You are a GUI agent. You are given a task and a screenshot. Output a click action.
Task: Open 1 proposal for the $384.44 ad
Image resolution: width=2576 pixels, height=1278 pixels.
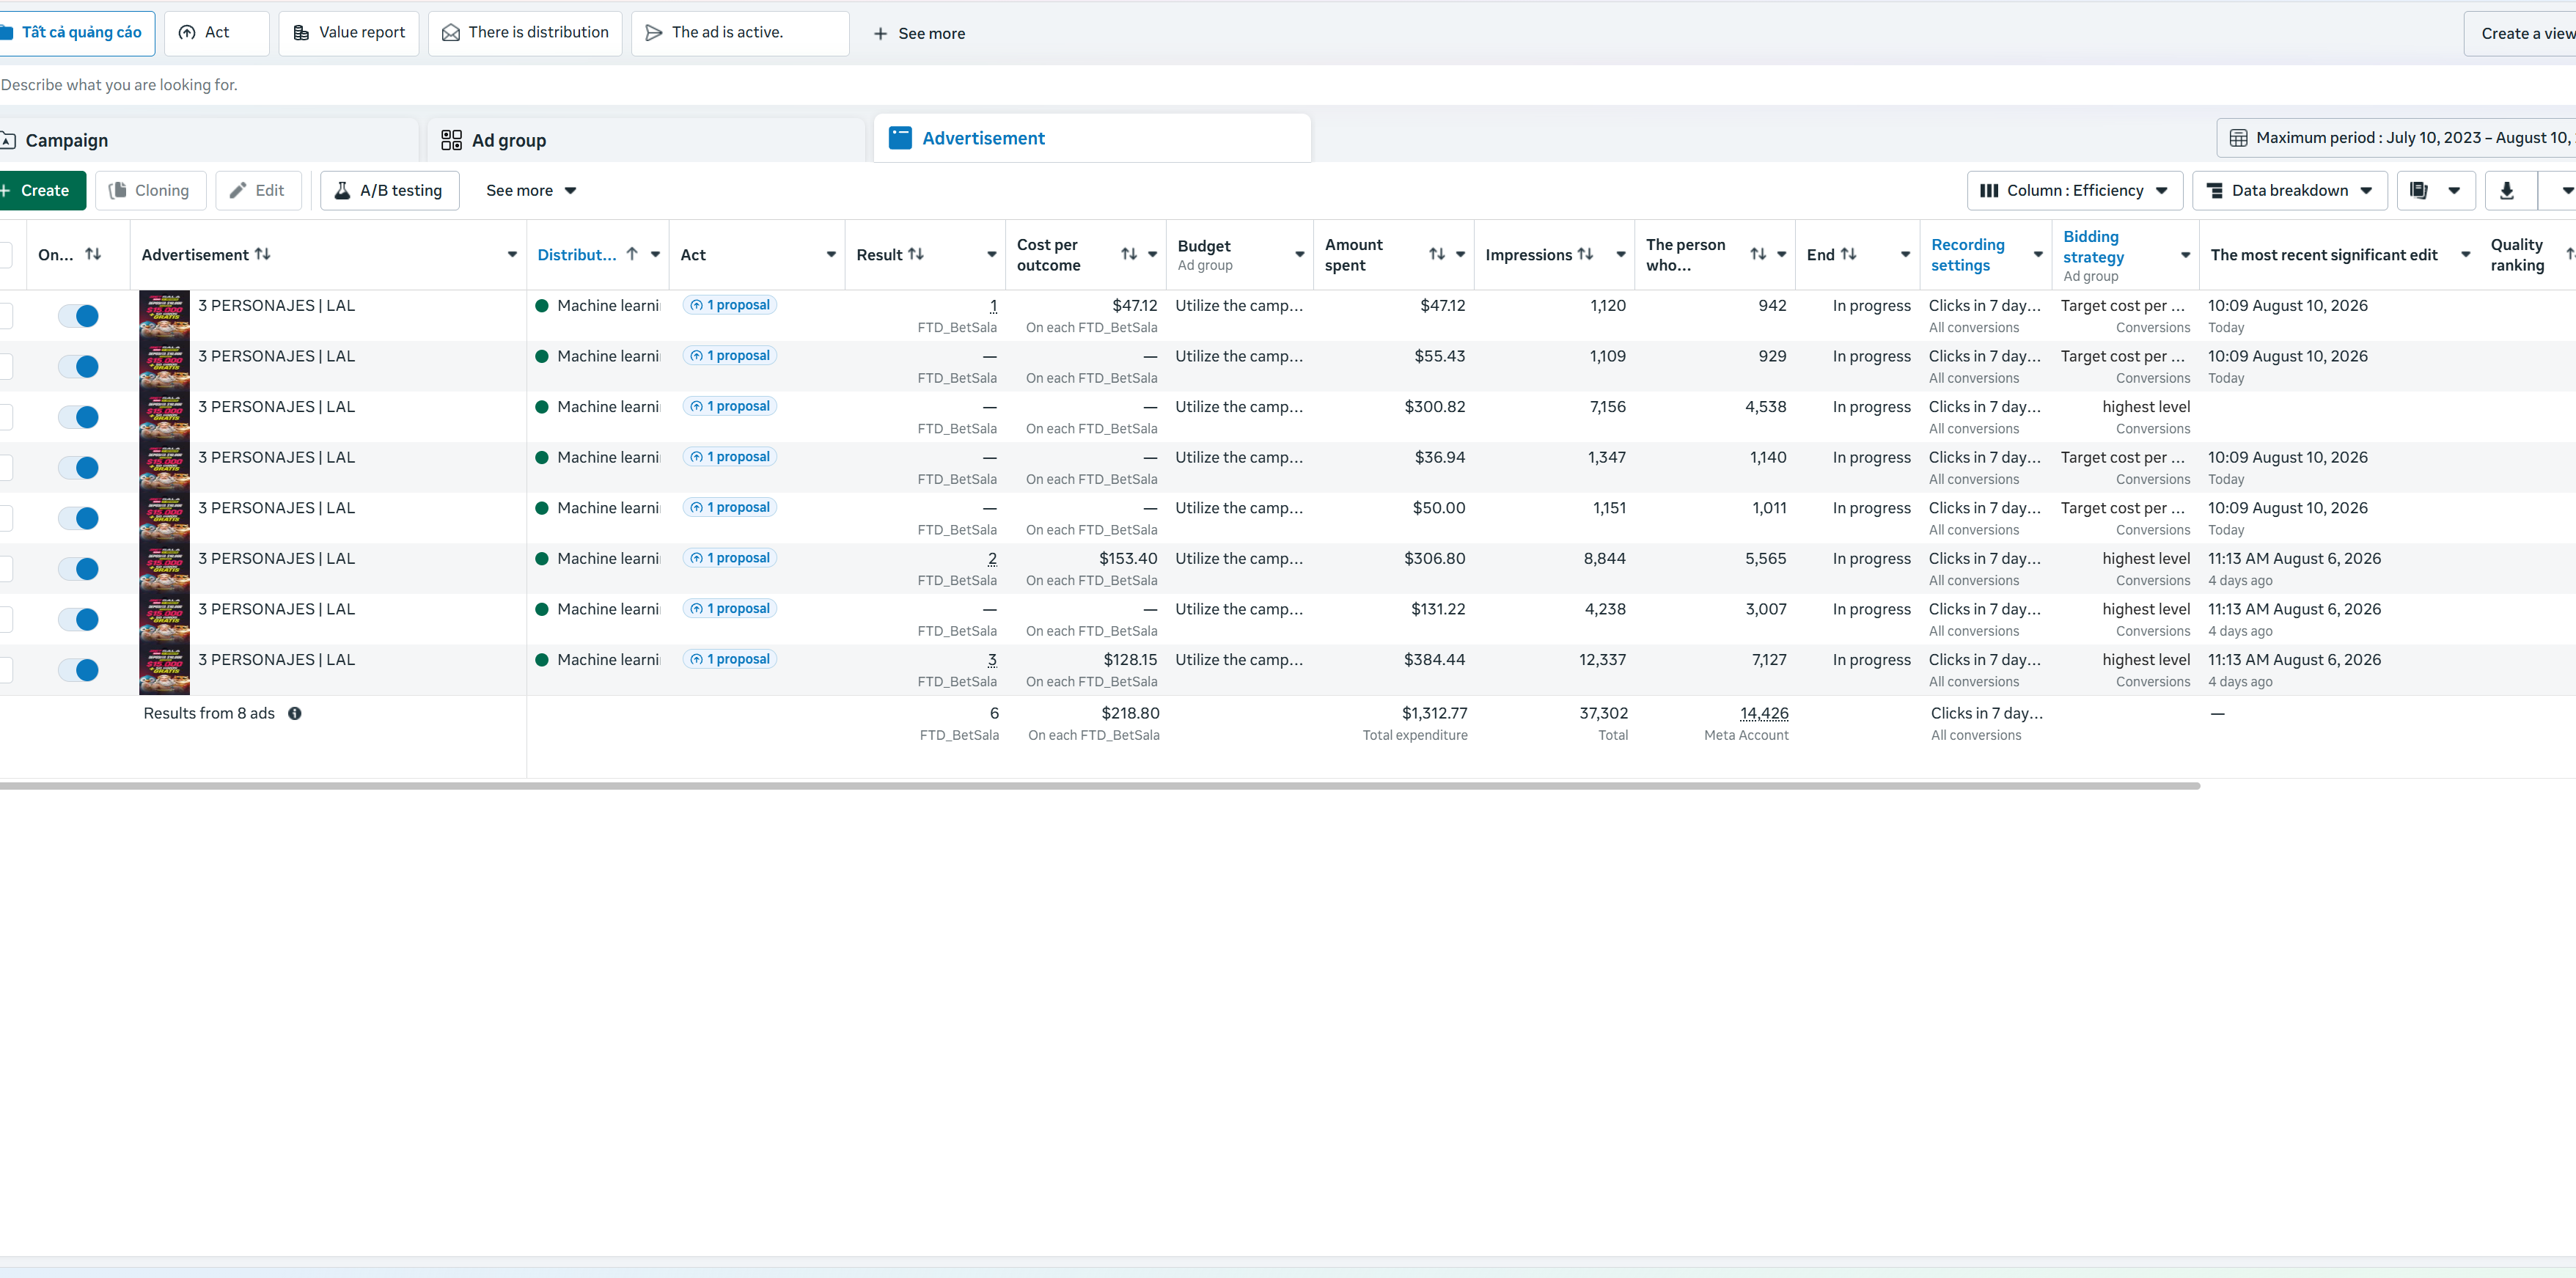pyautogui.click(x=730, y=659)
